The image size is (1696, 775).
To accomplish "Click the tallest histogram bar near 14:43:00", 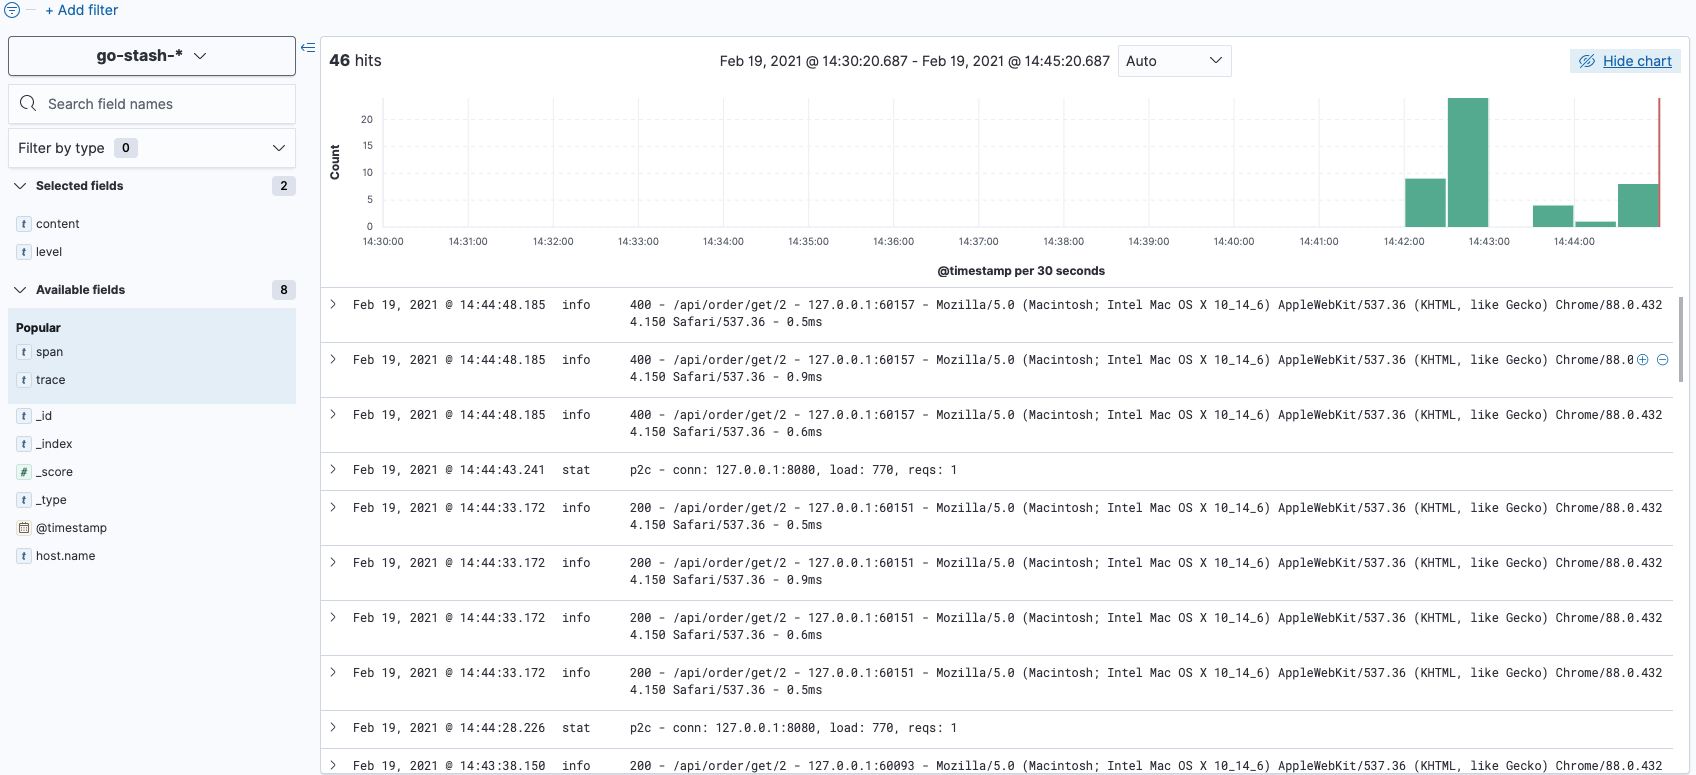I will (1468, 162).
